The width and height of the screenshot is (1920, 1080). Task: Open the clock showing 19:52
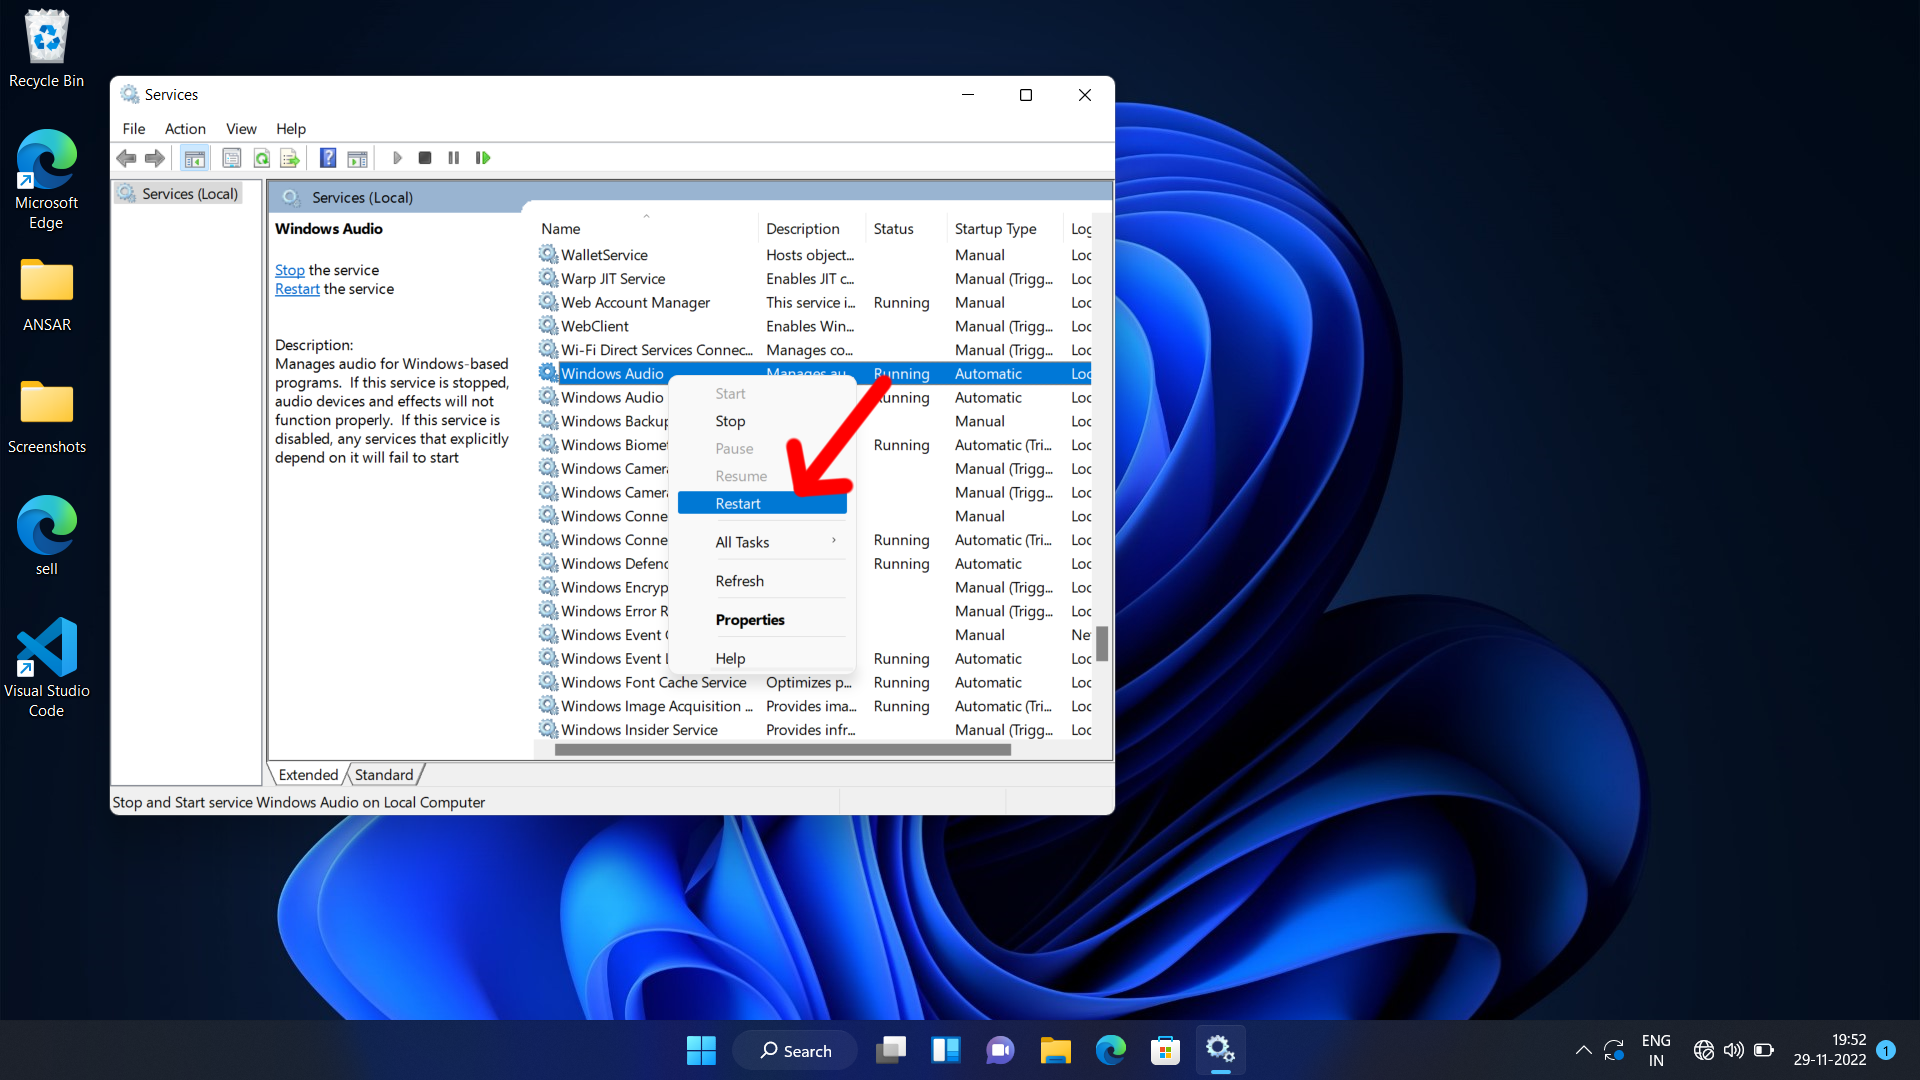click(1829, 1050)
